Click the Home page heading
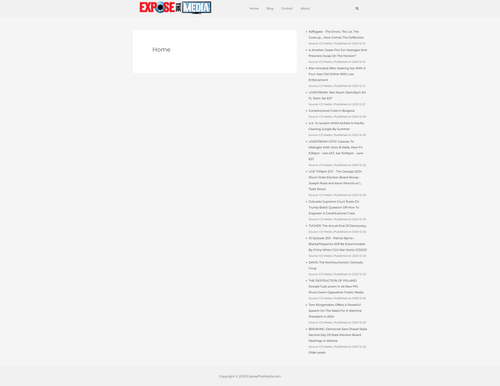Image resolution: width=500 pixels, height=386 pixels. tap(161, 50)
